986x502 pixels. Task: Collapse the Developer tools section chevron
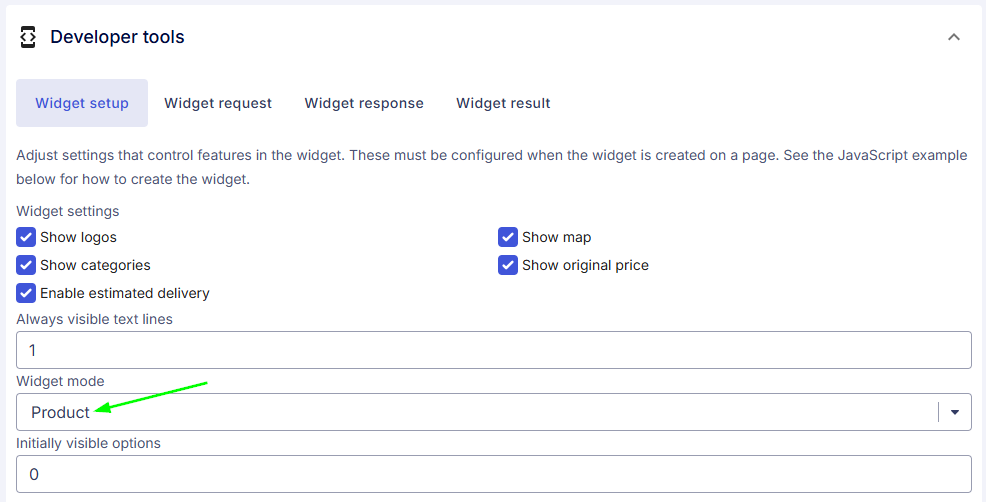point(954,37)
